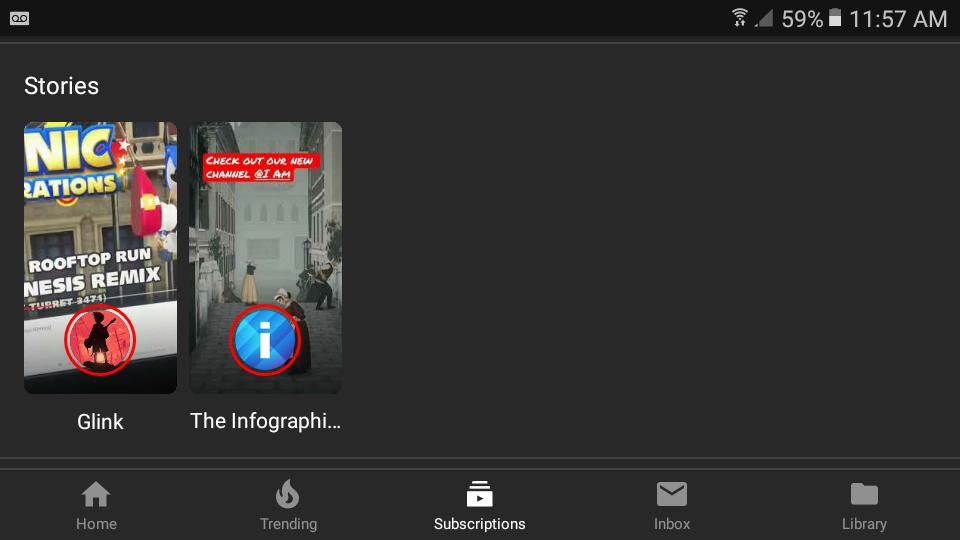Open the Home tab house icon
The height and width of the screenshot is (540, 960).
pos(96,494)
